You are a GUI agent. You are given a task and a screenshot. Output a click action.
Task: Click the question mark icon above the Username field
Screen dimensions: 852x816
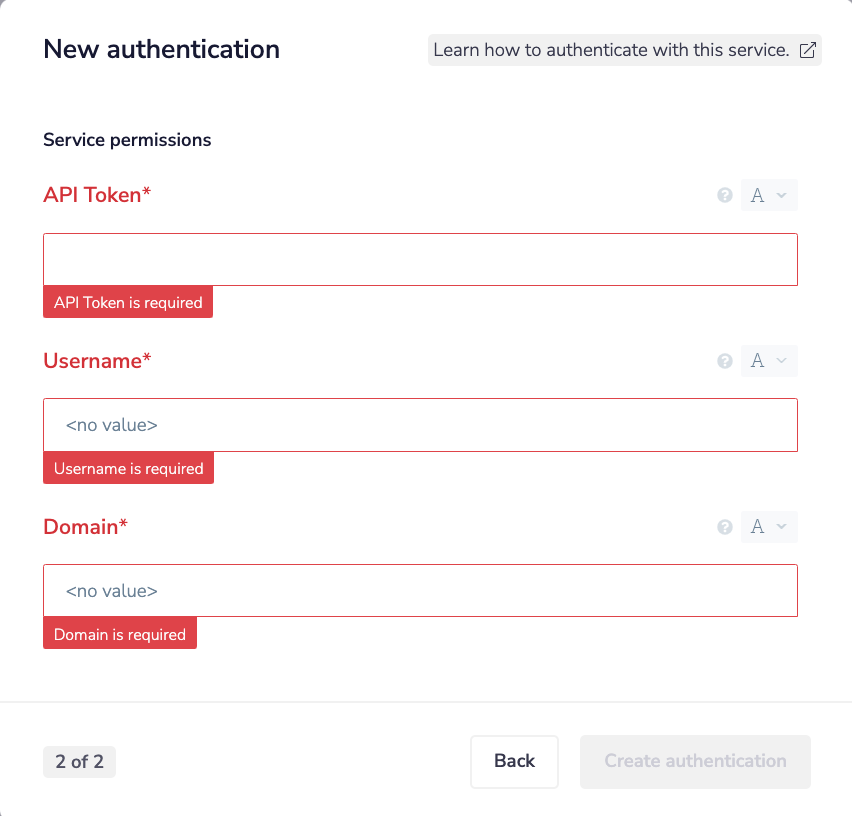[x=724, y=361]
